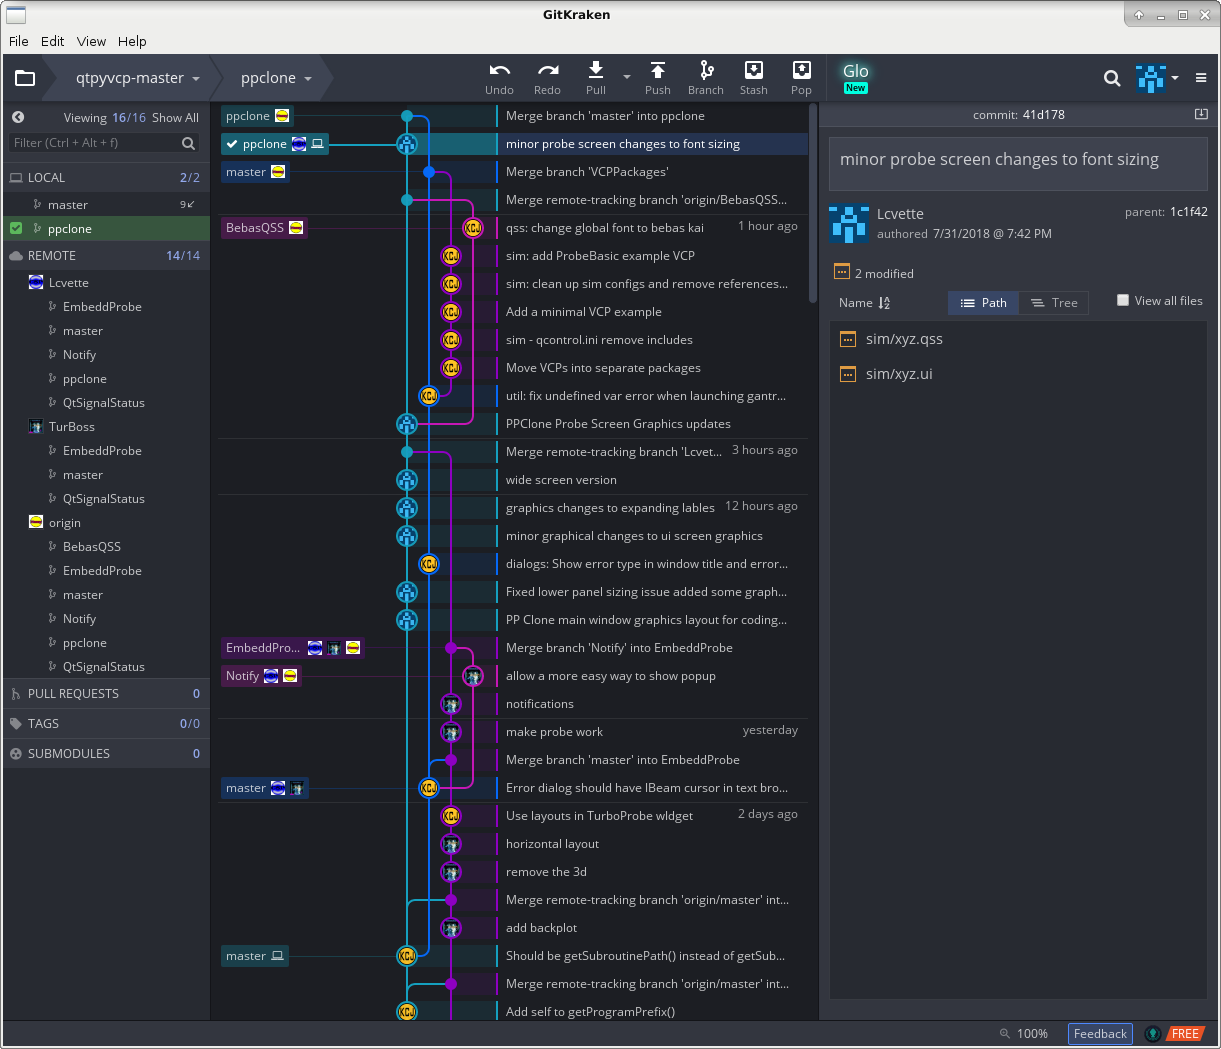This screenshot has width=1221, height=1049.
Task: Click the window menu icon in title bar
Action: [16, 14]
